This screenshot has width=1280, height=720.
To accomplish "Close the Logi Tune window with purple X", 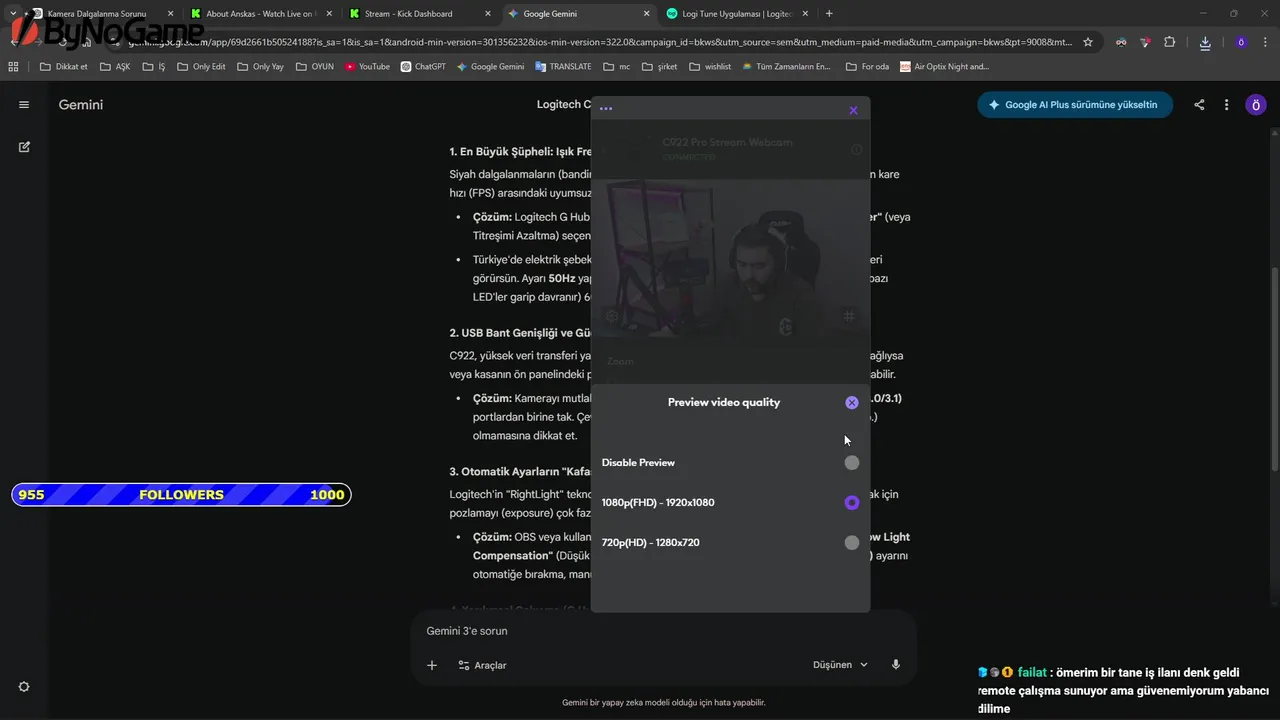I will pyautogui.click(x=853, y=110).
